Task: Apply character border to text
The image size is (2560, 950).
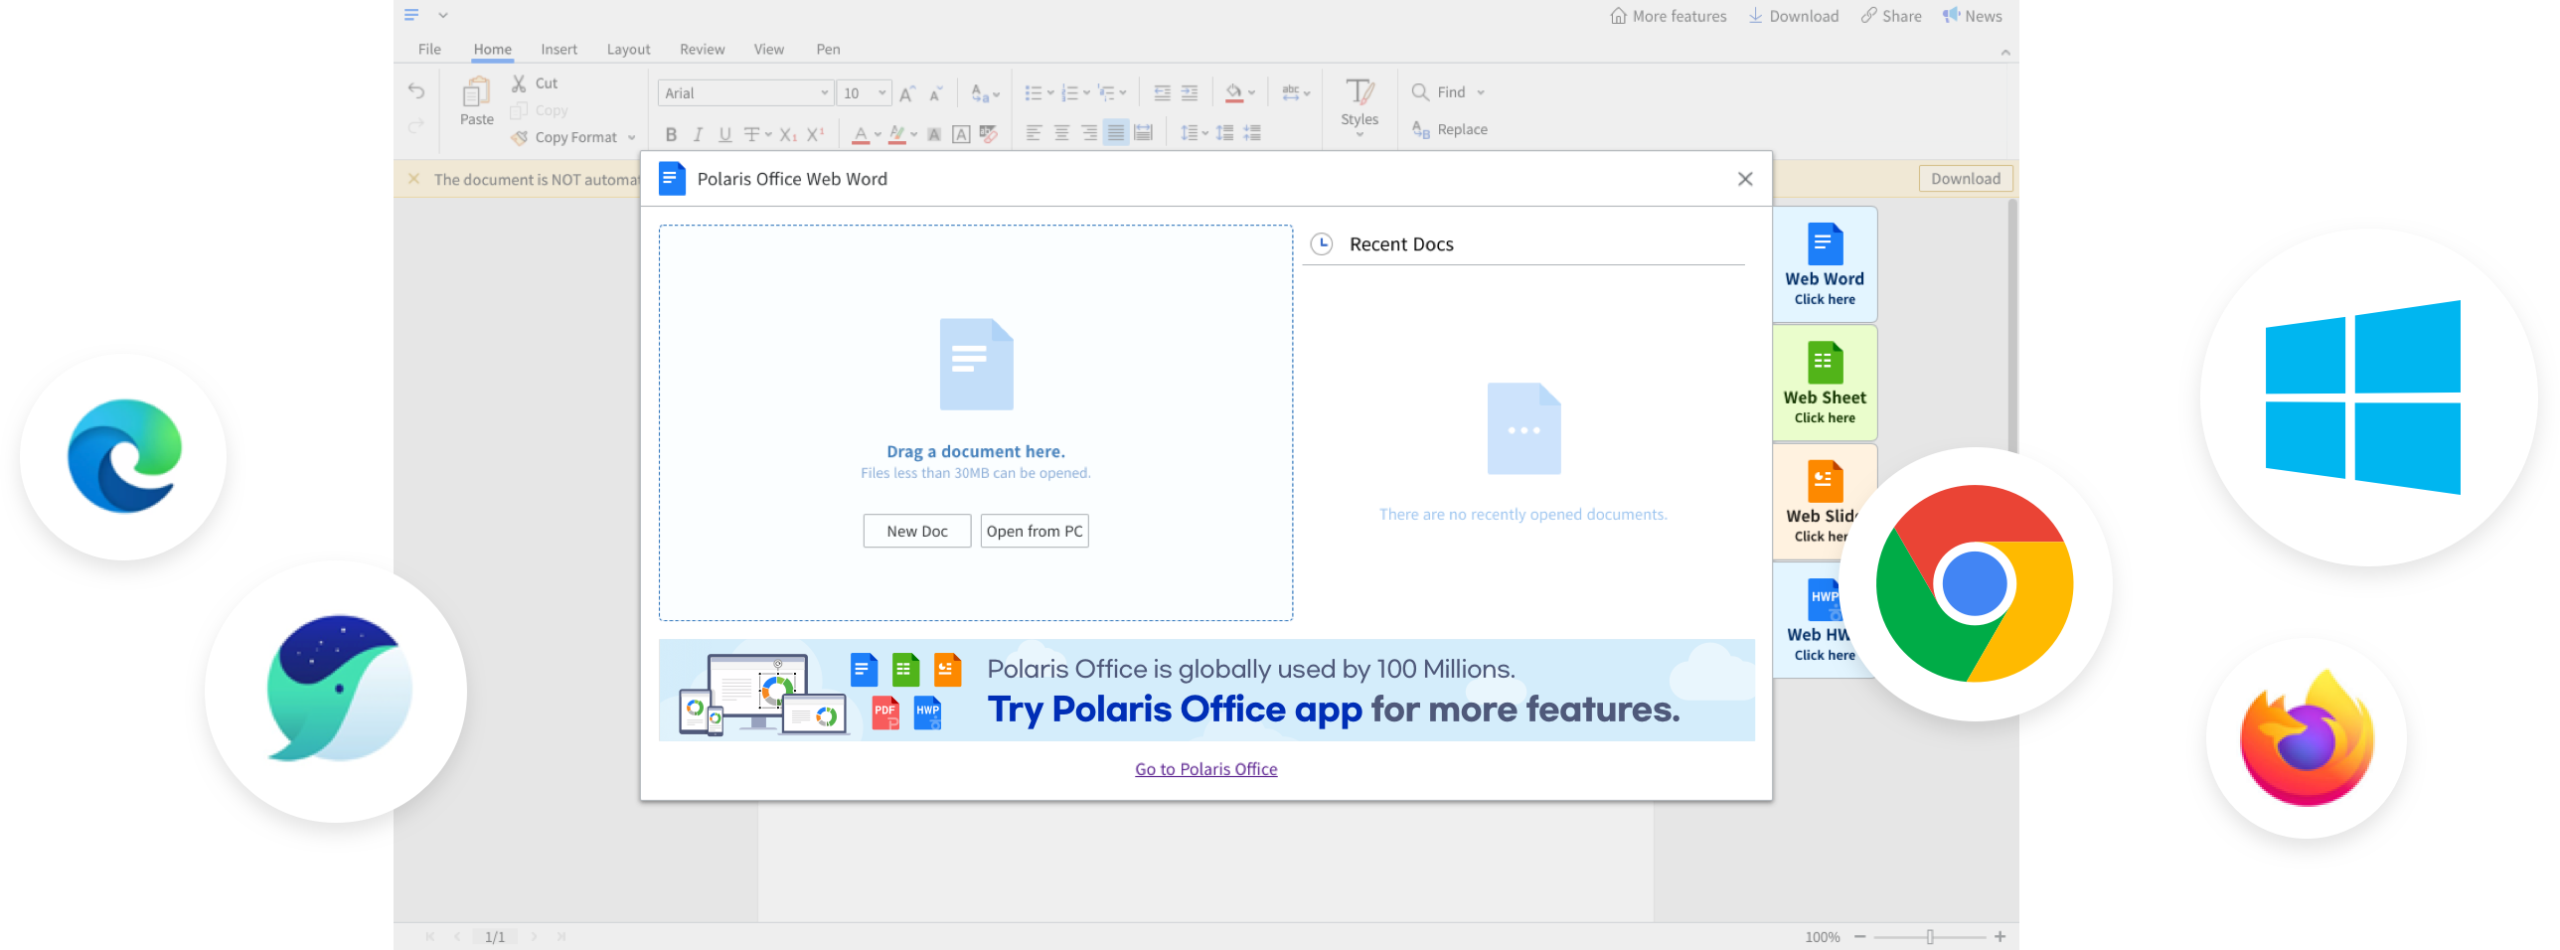Action: pos(961,134)
